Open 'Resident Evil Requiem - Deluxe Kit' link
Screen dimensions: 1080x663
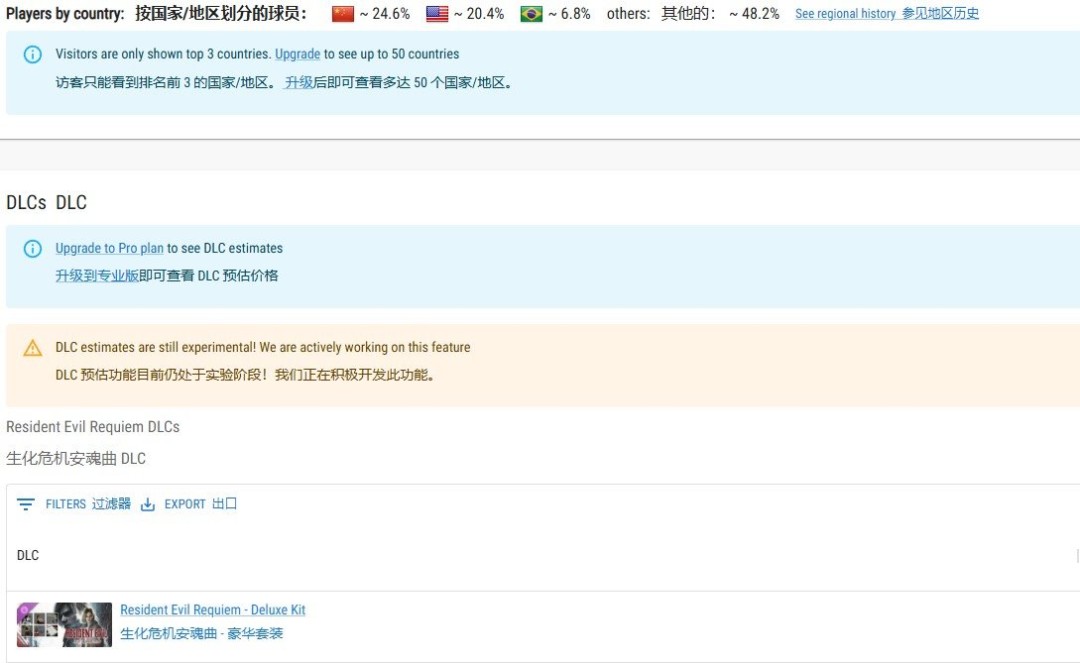pyautogui.click(x=213, y=609)
